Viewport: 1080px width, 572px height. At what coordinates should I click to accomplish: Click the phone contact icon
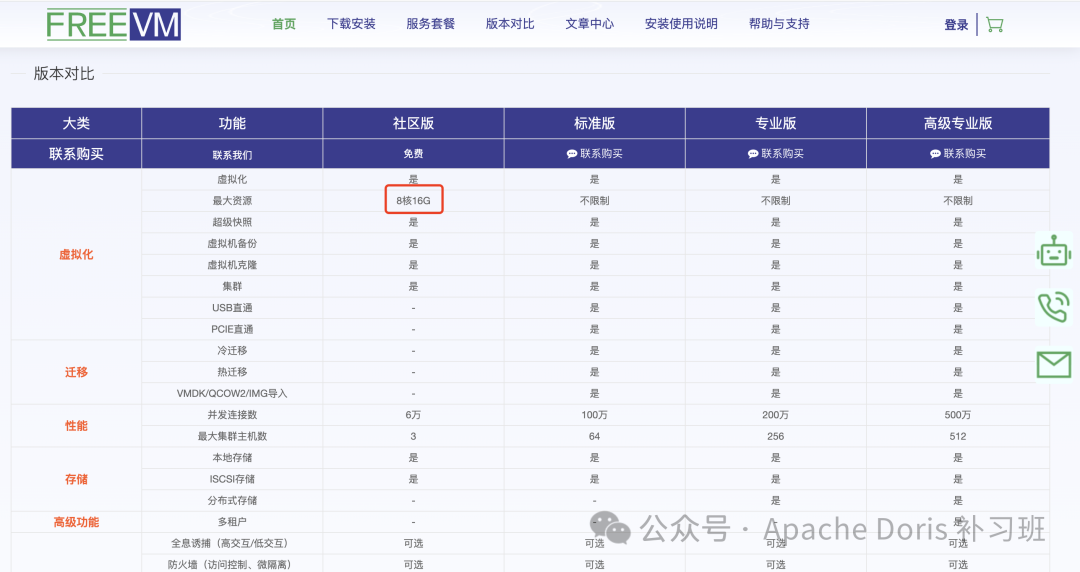coord(1054,307)
